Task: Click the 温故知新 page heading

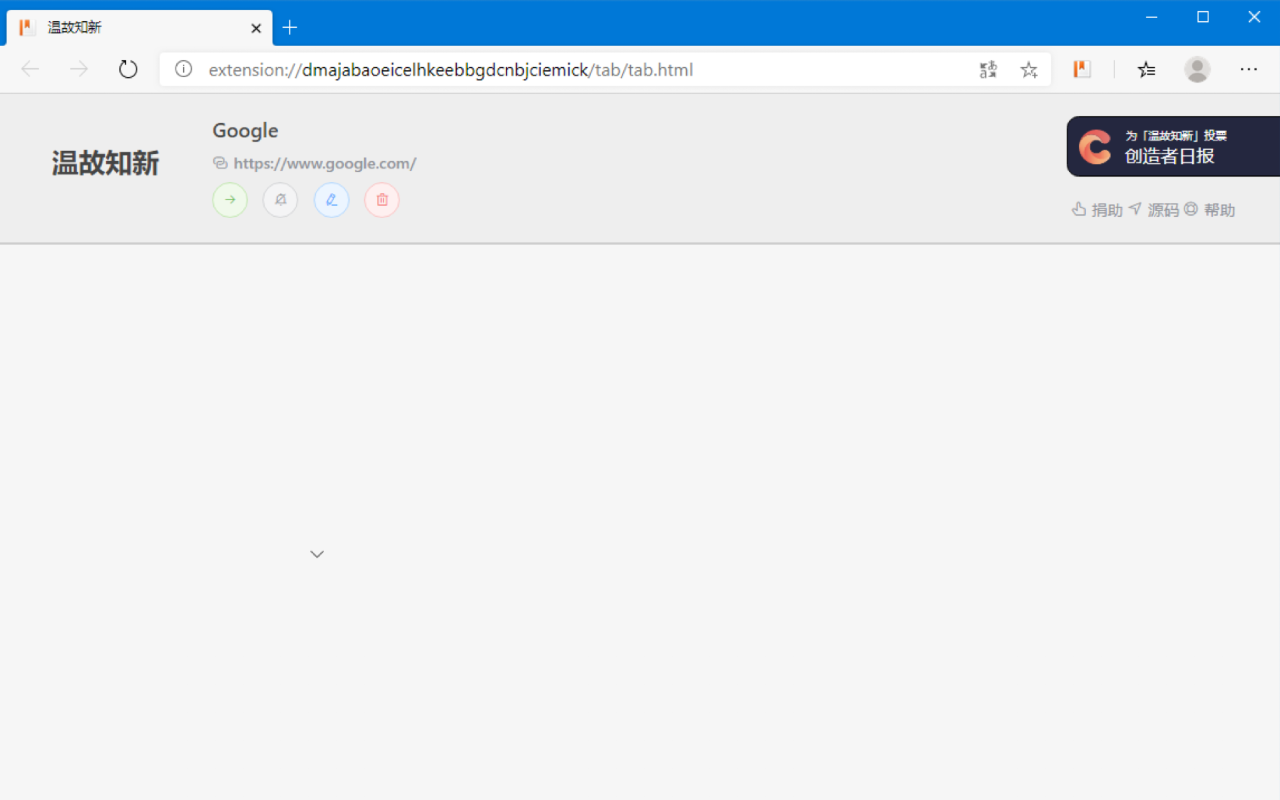Action: pyautogui.click(x=105, y=163)
